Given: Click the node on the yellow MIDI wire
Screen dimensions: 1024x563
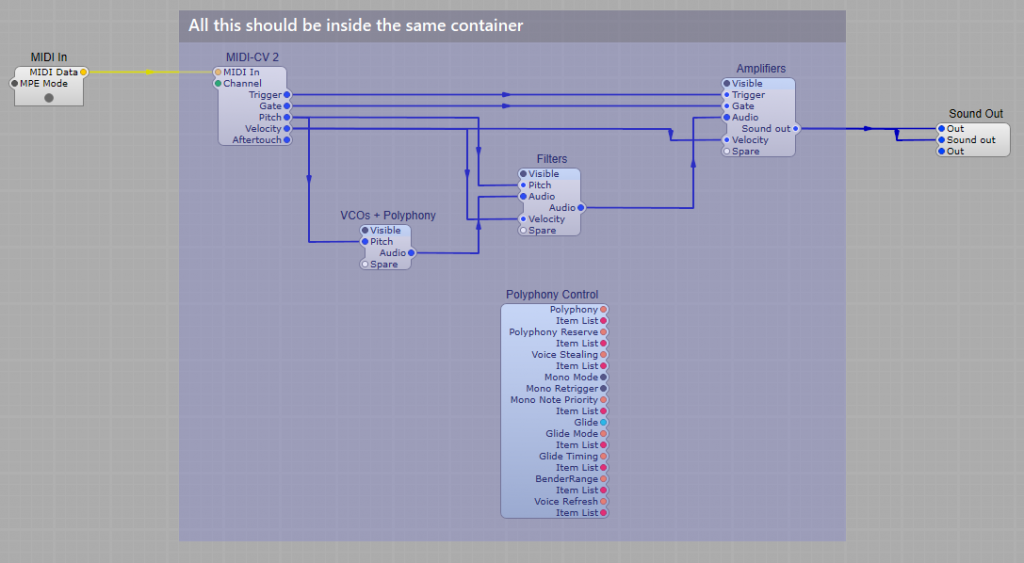Looking at the screenshot, I should click(148, 72).
